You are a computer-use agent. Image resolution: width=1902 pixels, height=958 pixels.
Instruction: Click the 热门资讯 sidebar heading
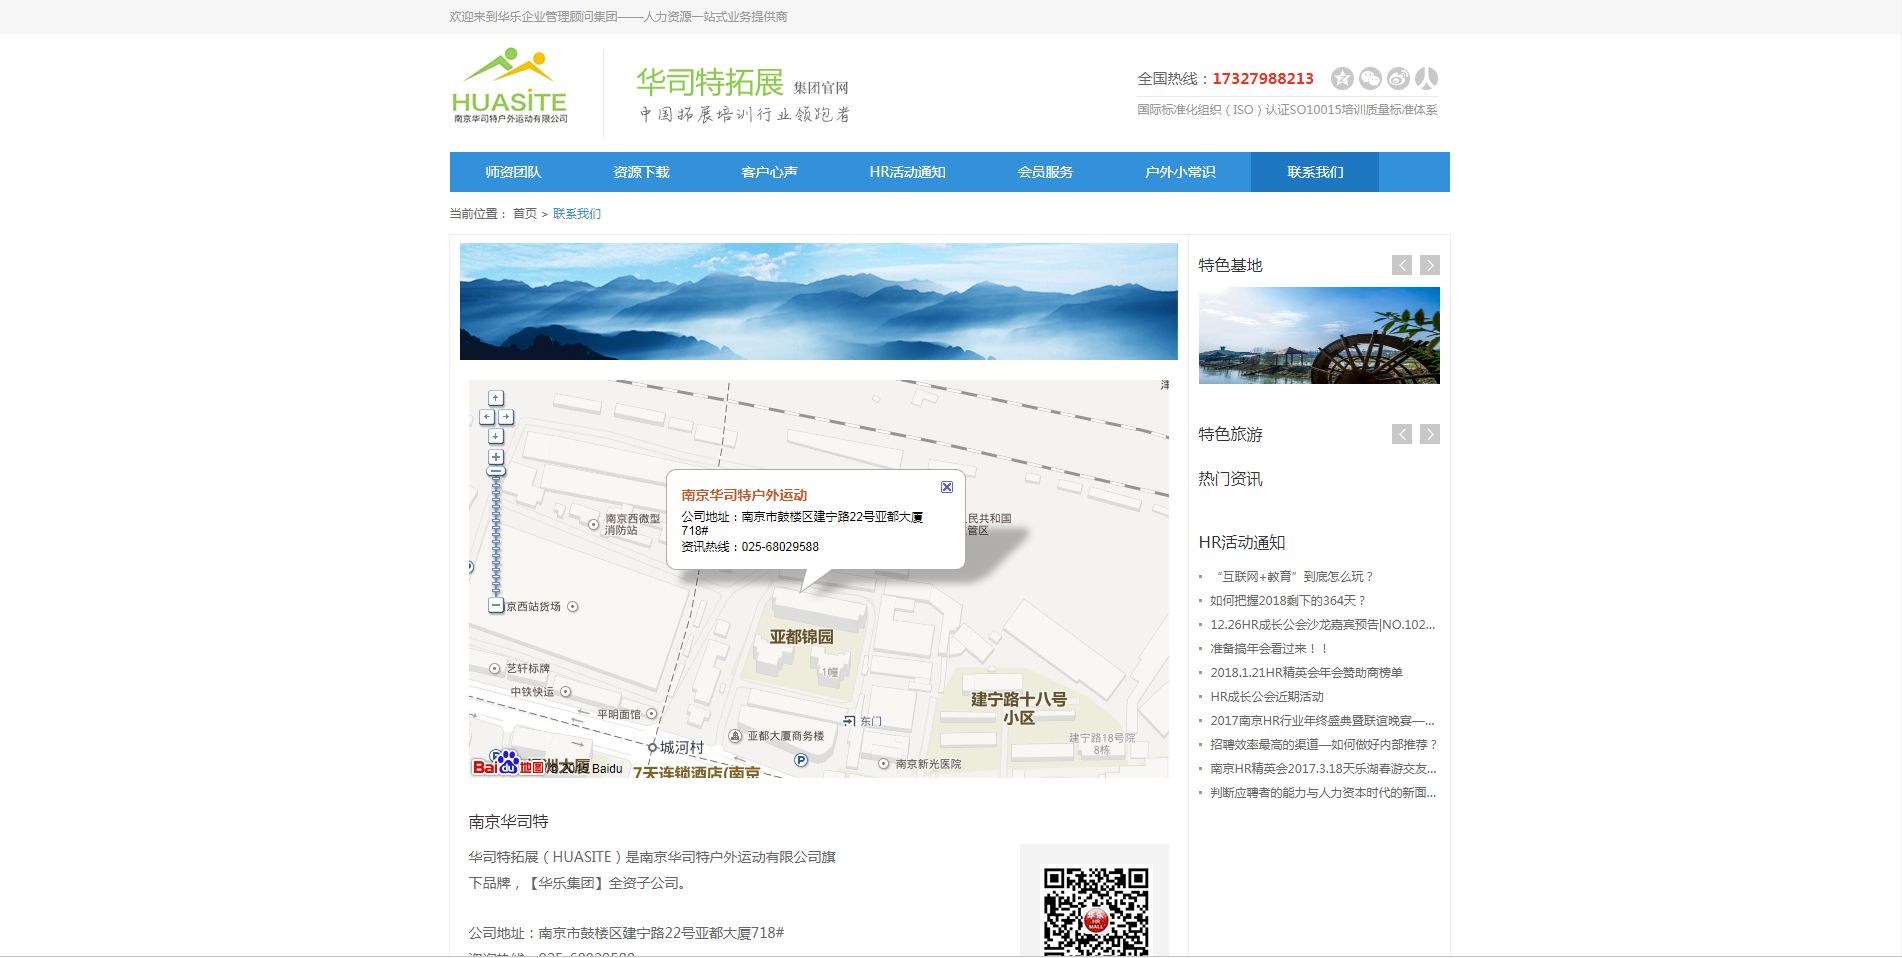(x=1231, y=479)
